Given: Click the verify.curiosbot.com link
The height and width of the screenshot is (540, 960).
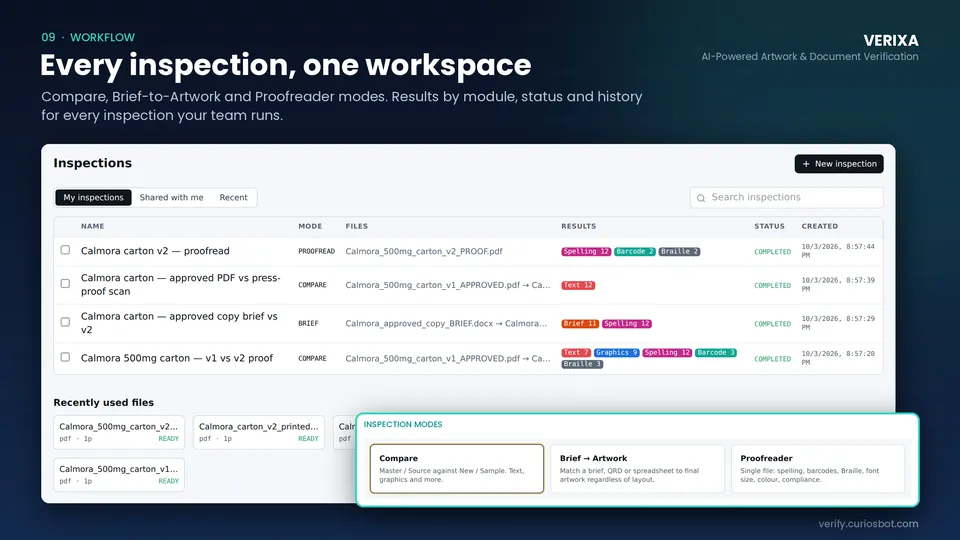Looking at the screenshot, I should (868, 523).
